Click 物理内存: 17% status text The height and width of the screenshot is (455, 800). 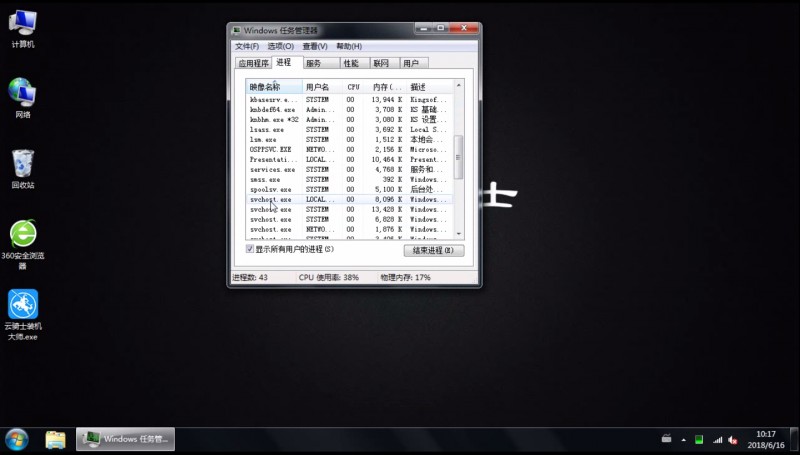[406, 277]
